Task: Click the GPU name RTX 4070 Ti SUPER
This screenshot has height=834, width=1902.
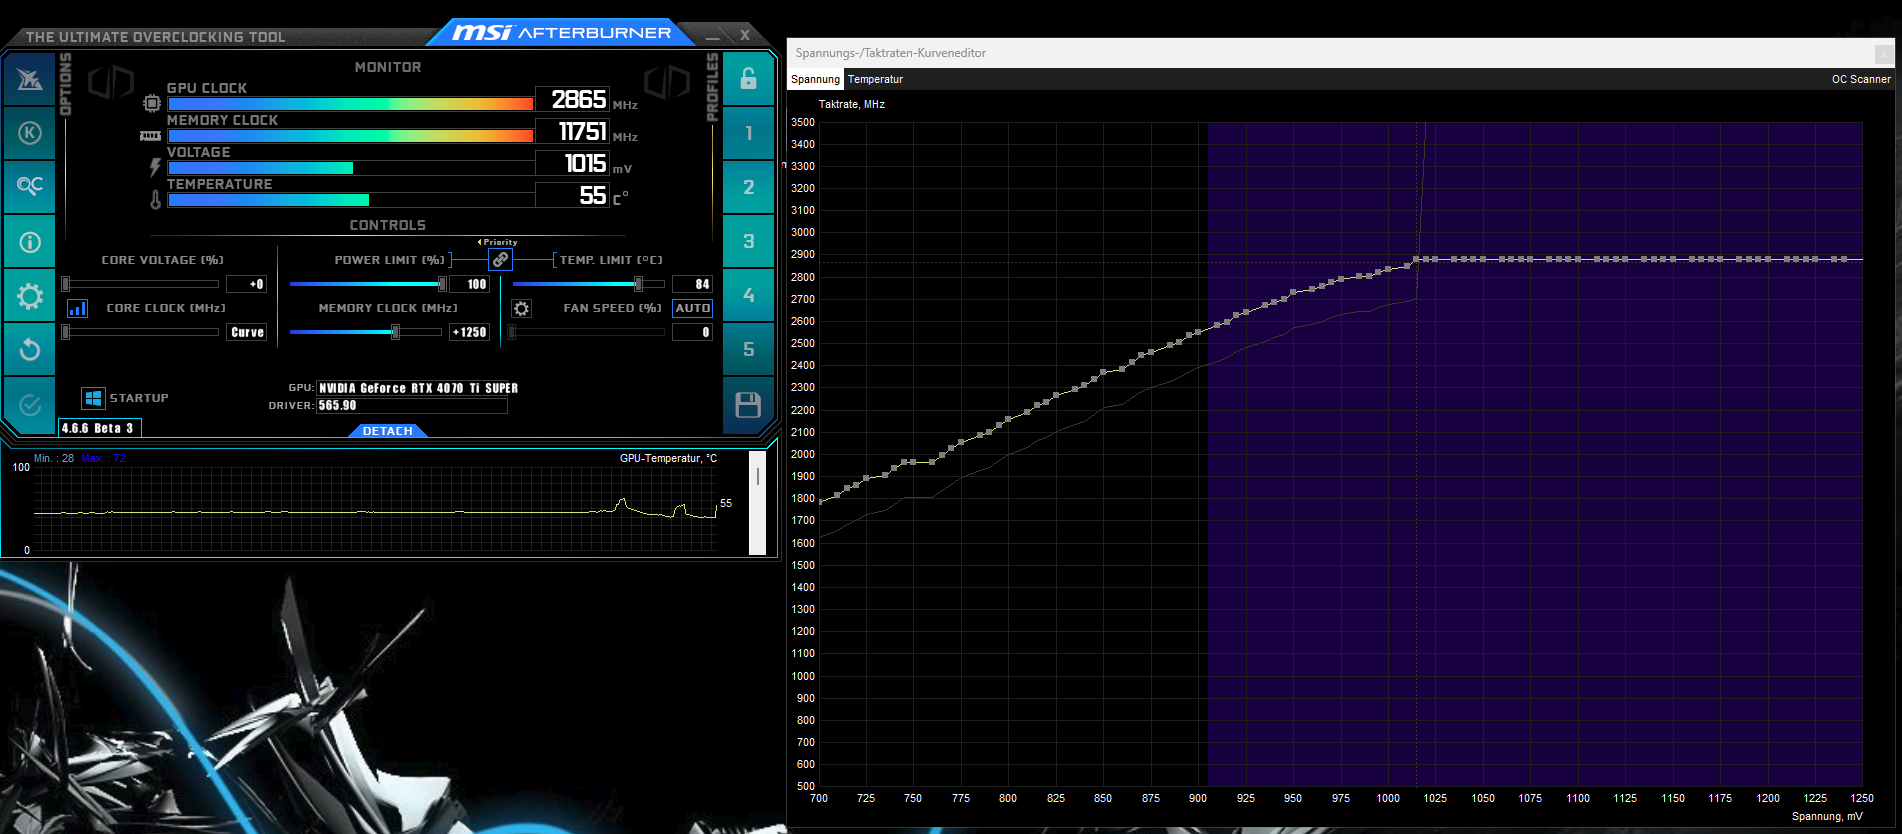Action: coord(418,388)
